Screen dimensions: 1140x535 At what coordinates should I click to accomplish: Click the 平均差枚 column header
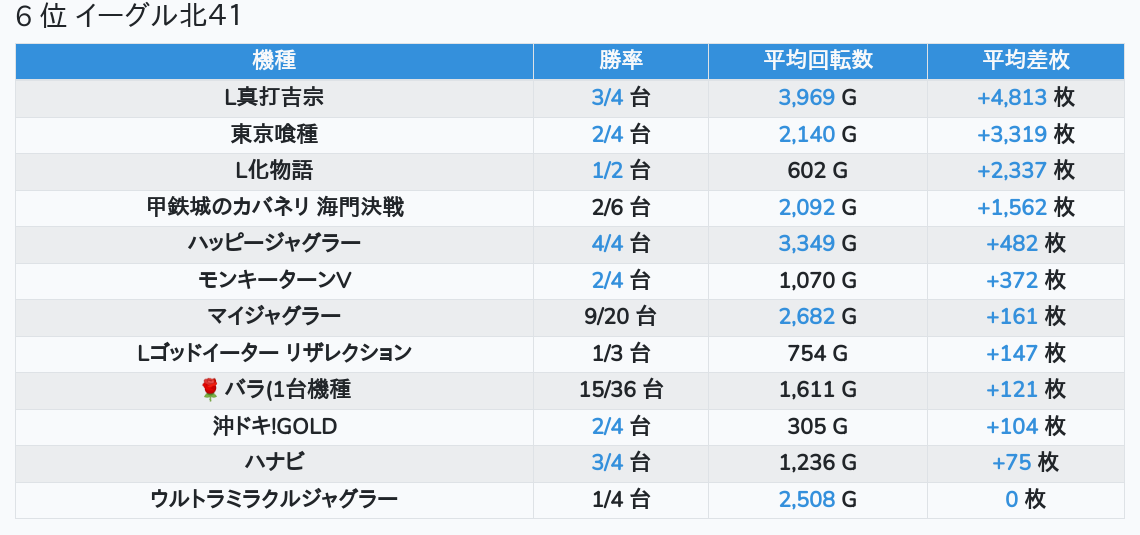click(x=1025, y=60)
